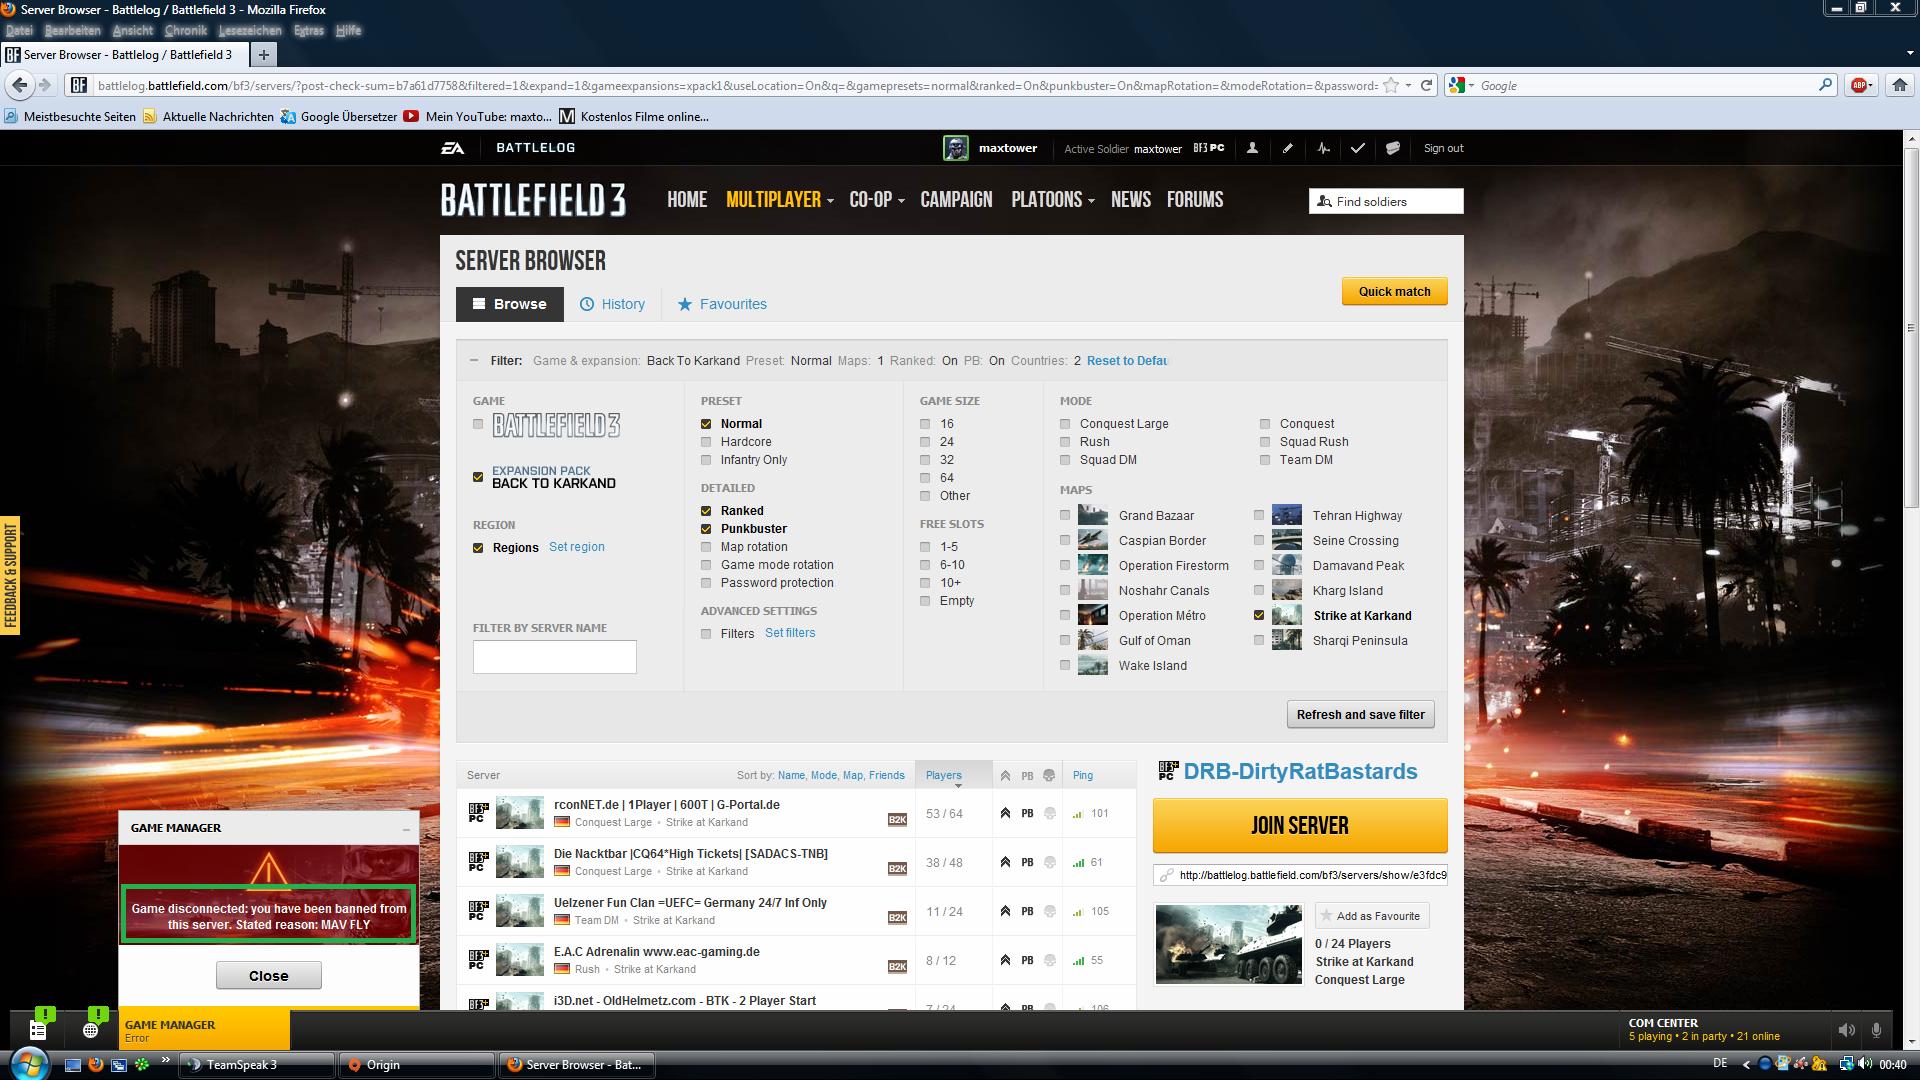Click the checkmark icon in Battlelog bar
The height and width of the screenshot is (1080, 1920).
click(1357, 148)
